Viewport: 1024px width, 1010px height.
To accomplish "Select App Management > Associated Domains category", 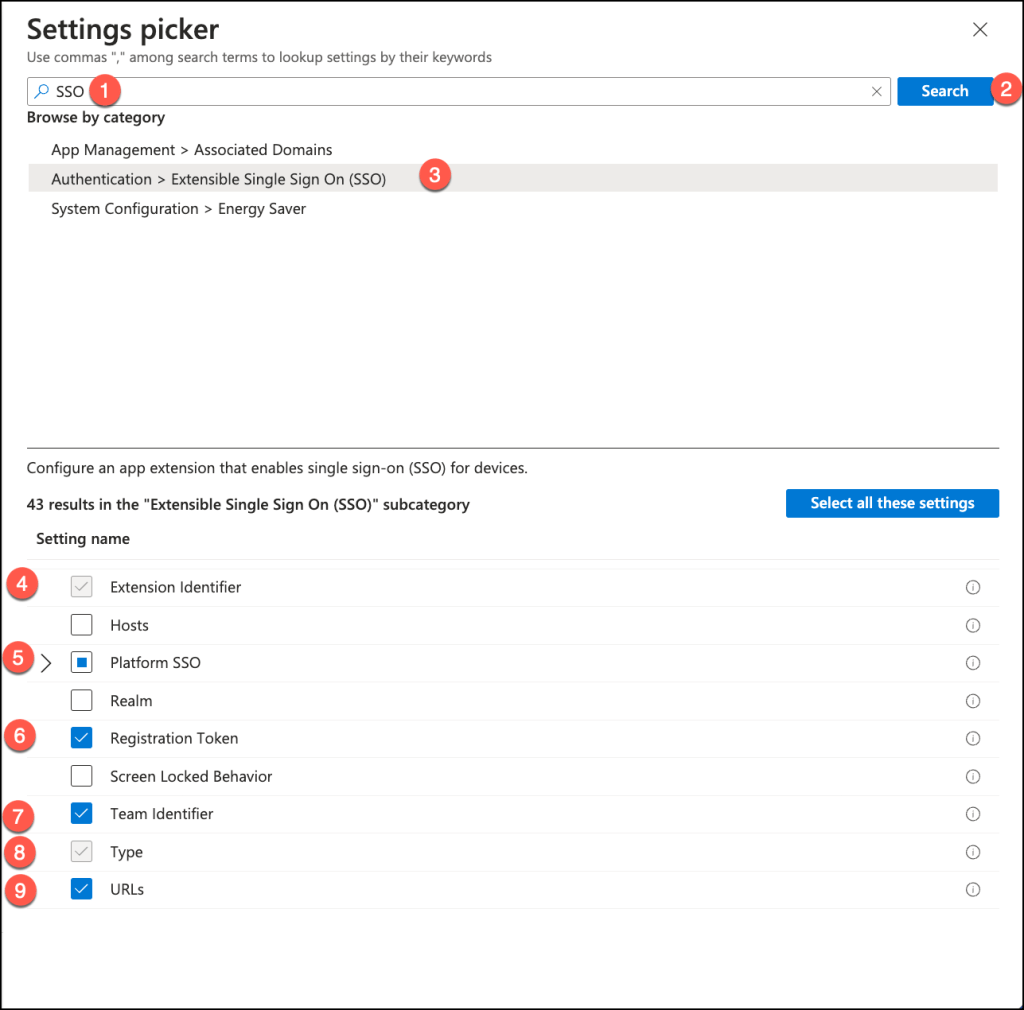I will tap(192, 150).
